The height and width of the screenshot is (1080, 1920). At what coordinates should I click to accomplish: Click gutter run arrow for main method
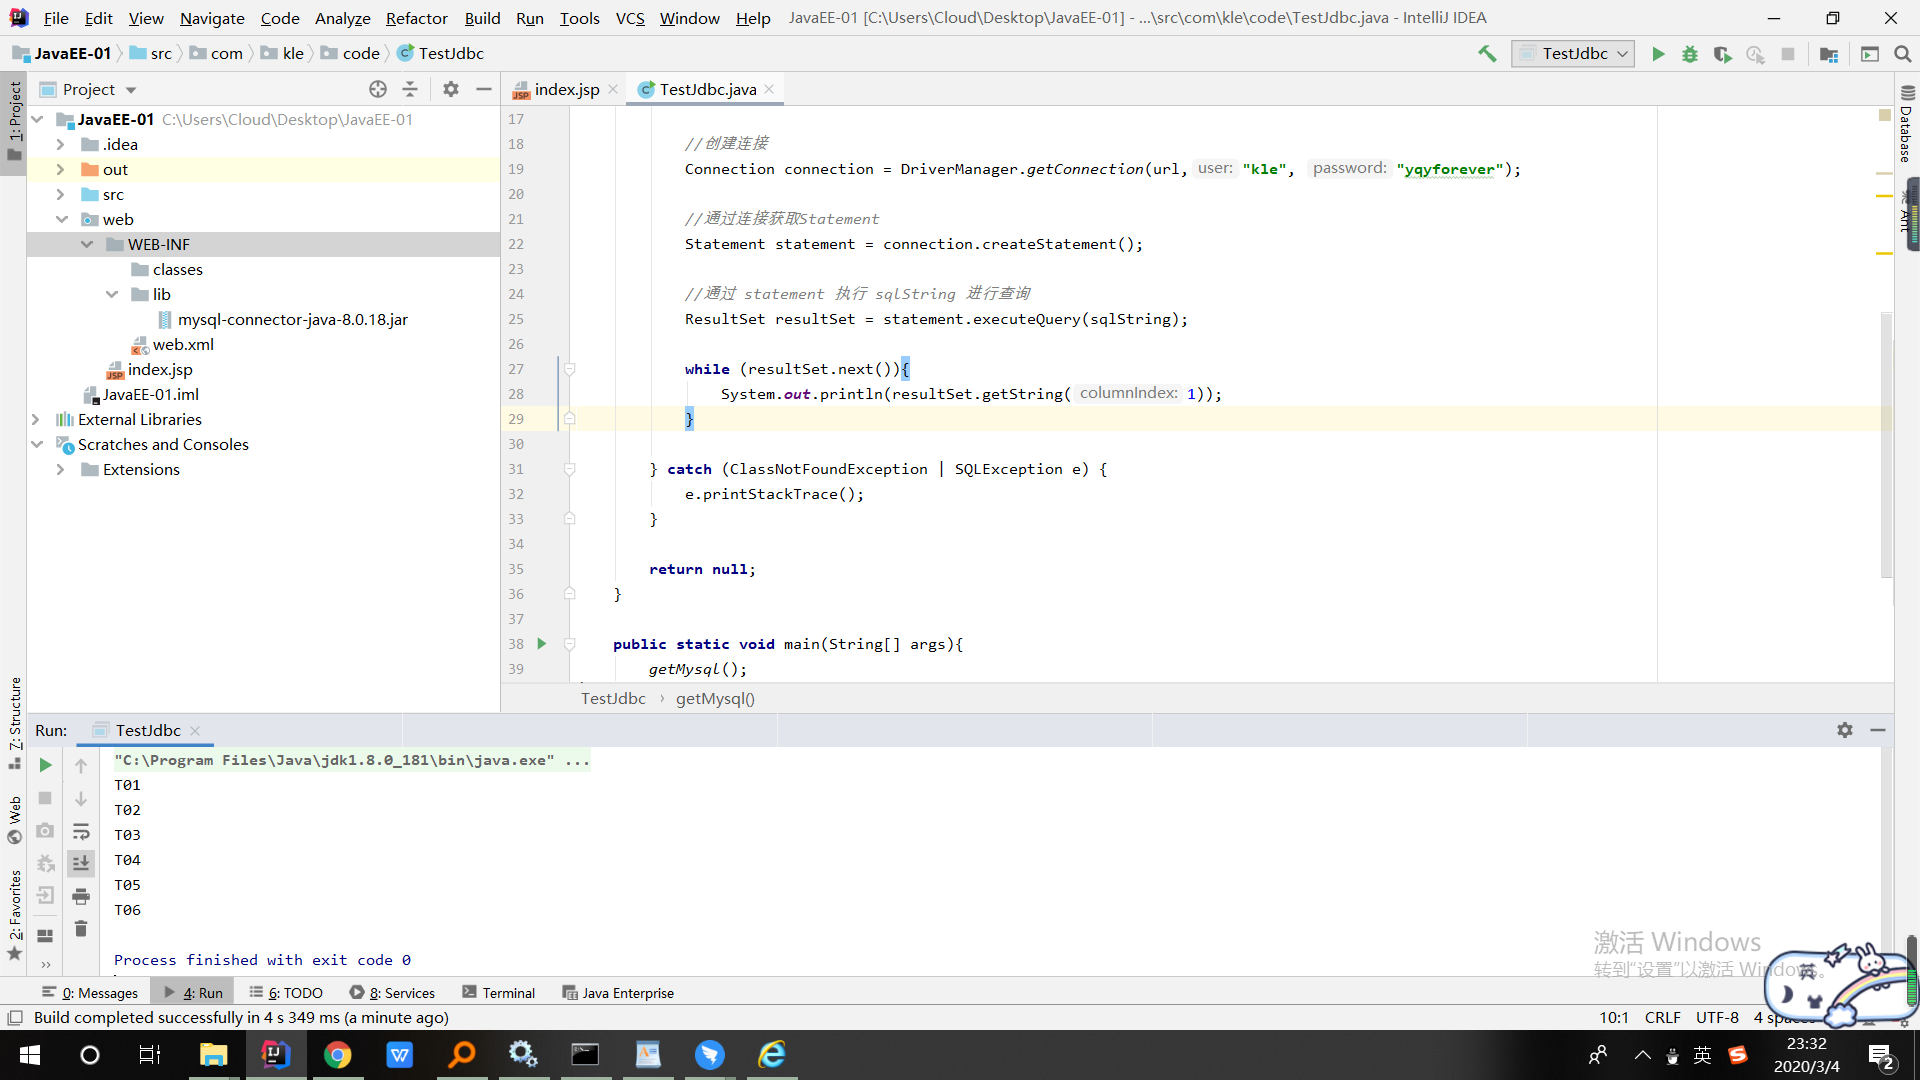(x=542, y=643)
